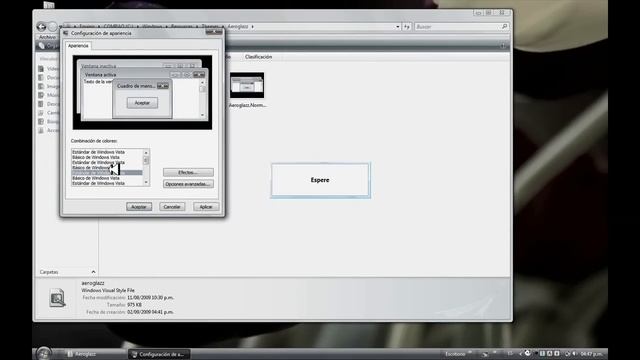Click Configuración de a... taskbar button
The height and width of the screenshot is (360, 640).
pos(159,354)
